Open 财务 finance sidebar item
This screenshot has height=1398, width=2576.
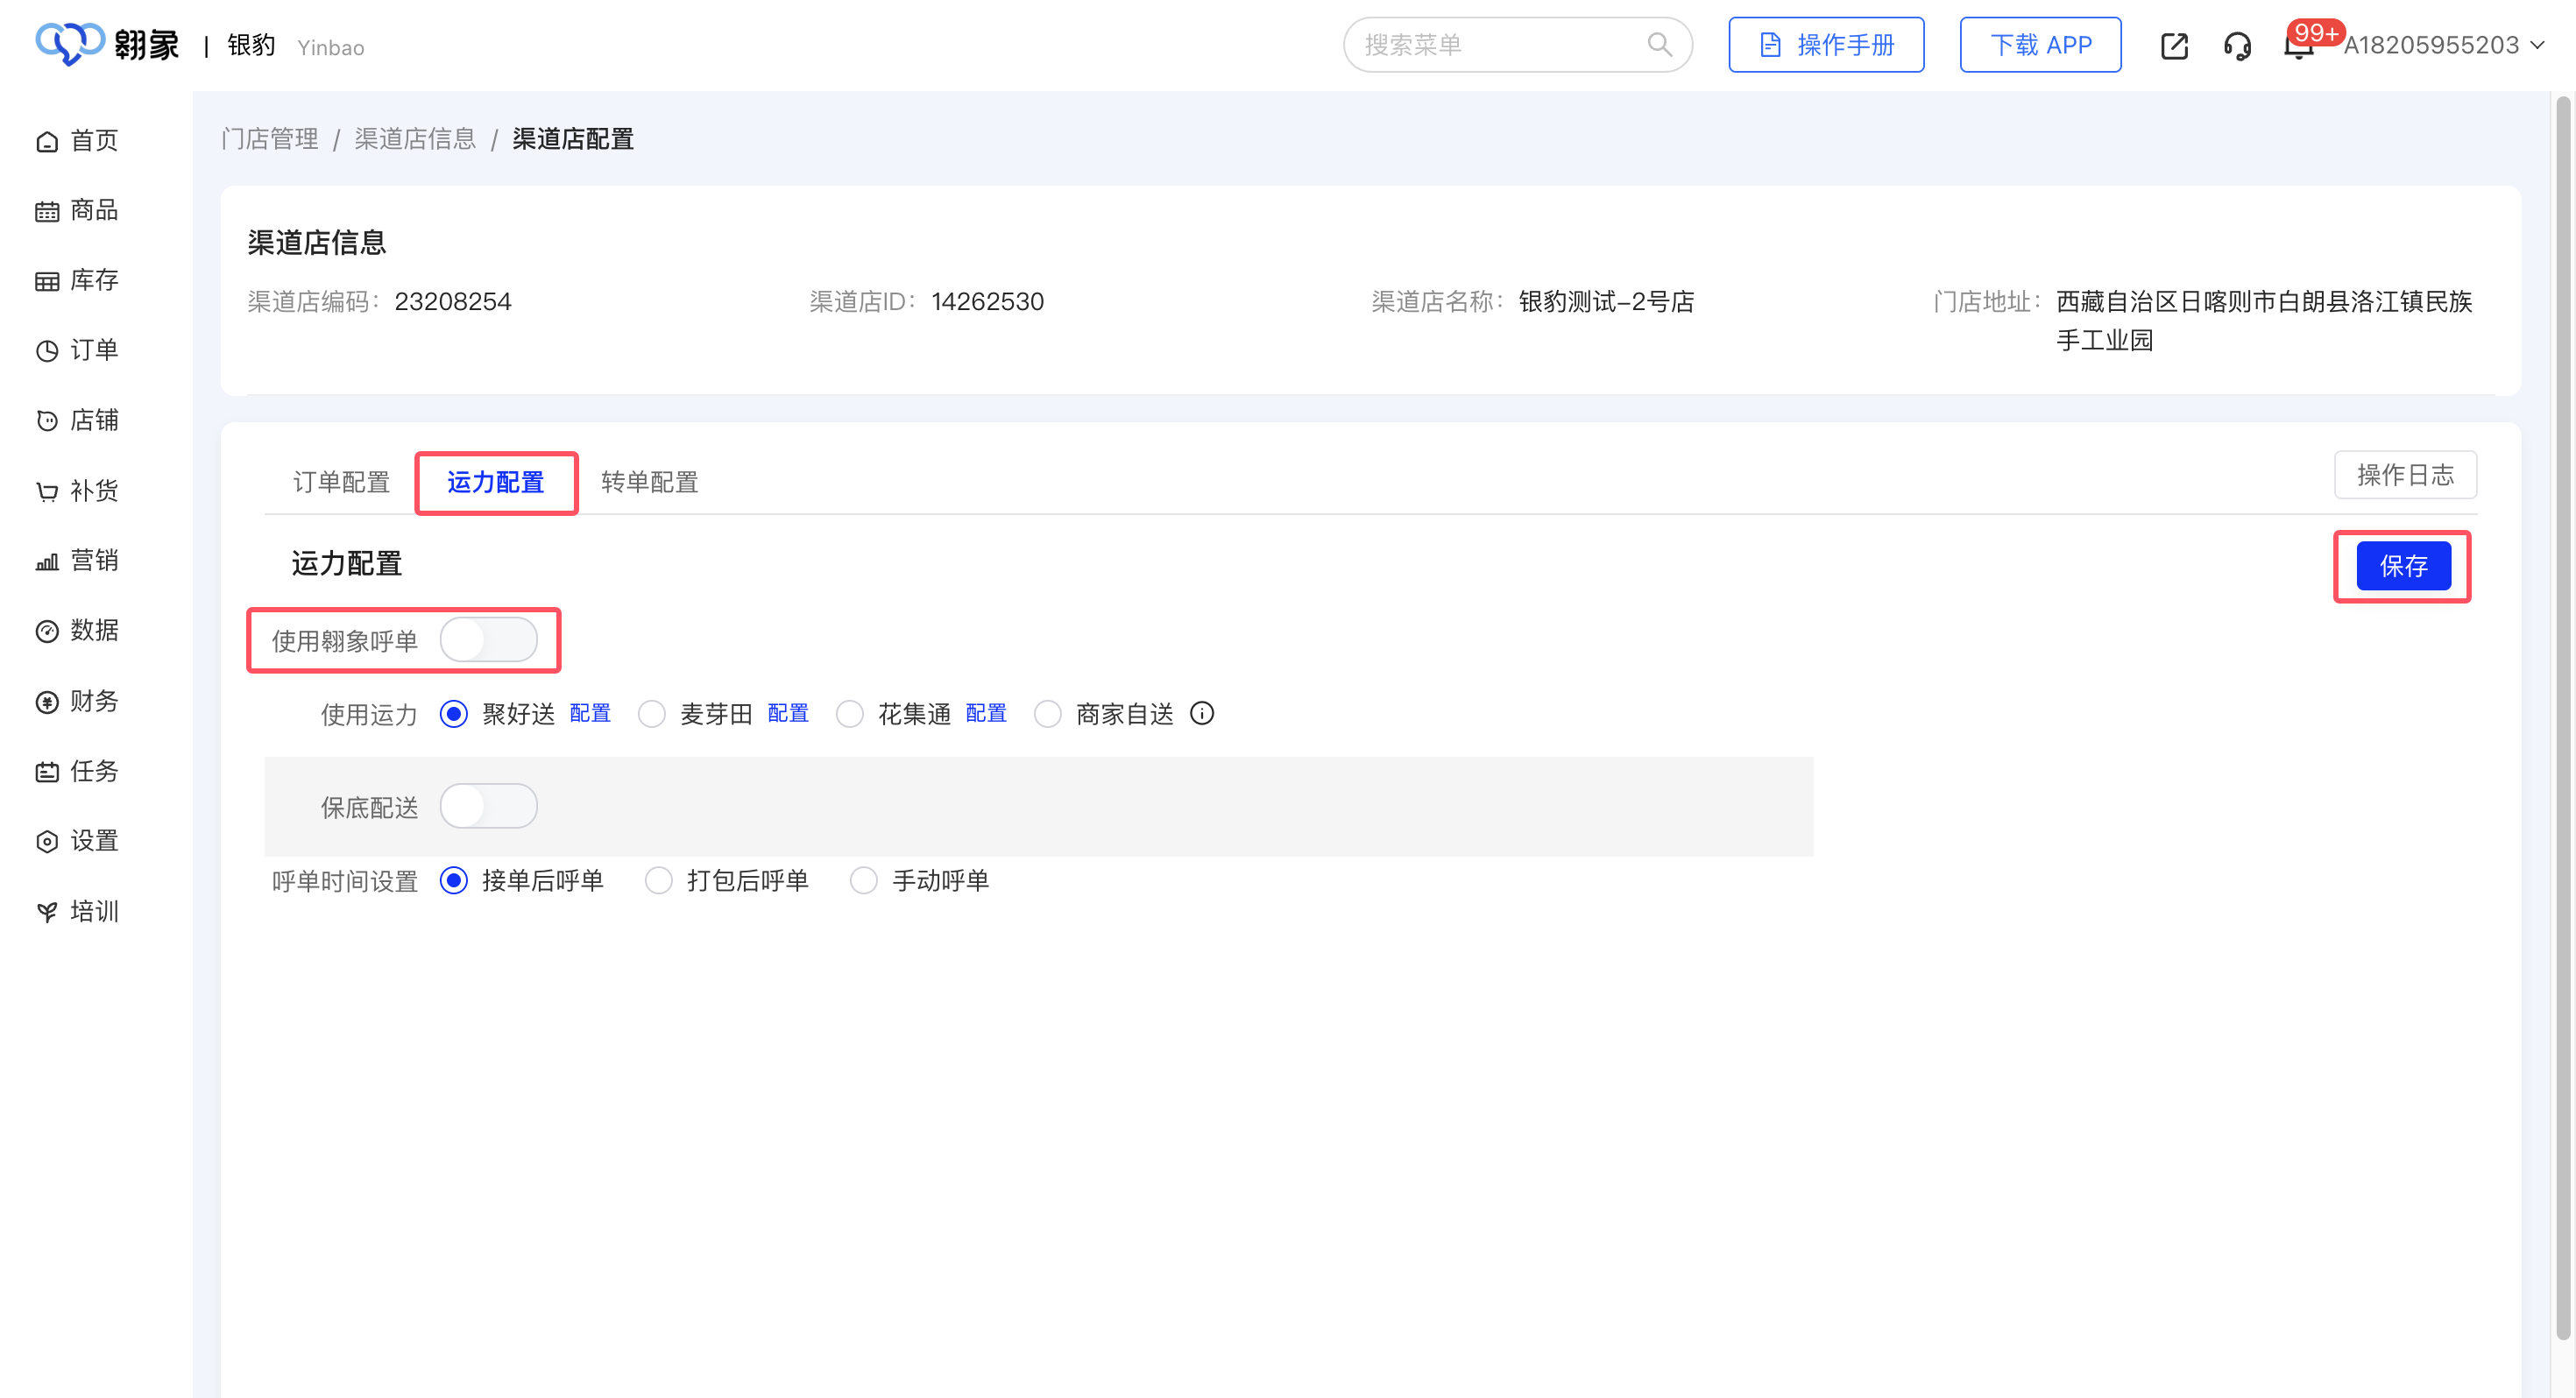[x=78, y=701]
